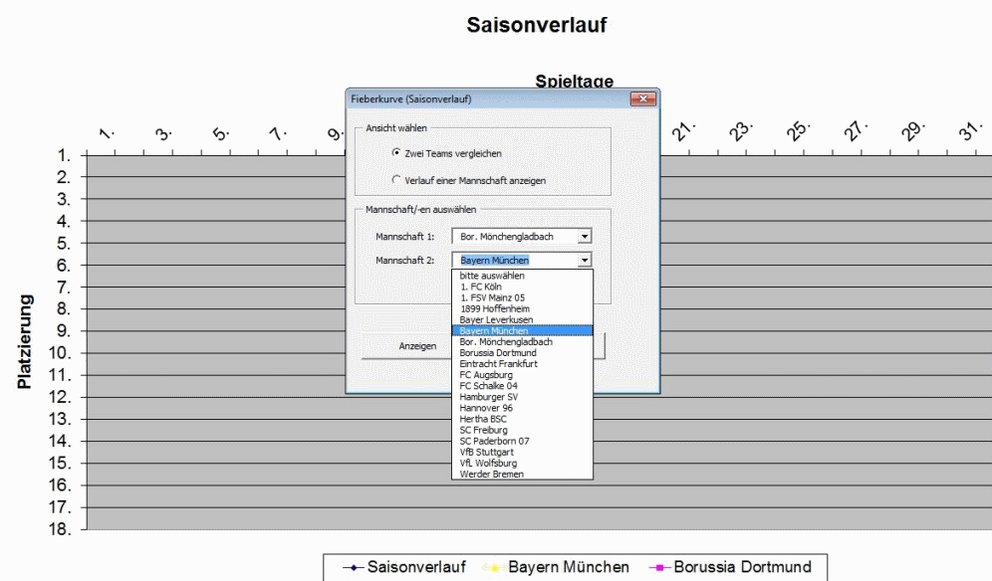Pick 1. FSV Mainz 05 from the list
The width and height of the screenshot is (992, 581).
click(522, 297)
